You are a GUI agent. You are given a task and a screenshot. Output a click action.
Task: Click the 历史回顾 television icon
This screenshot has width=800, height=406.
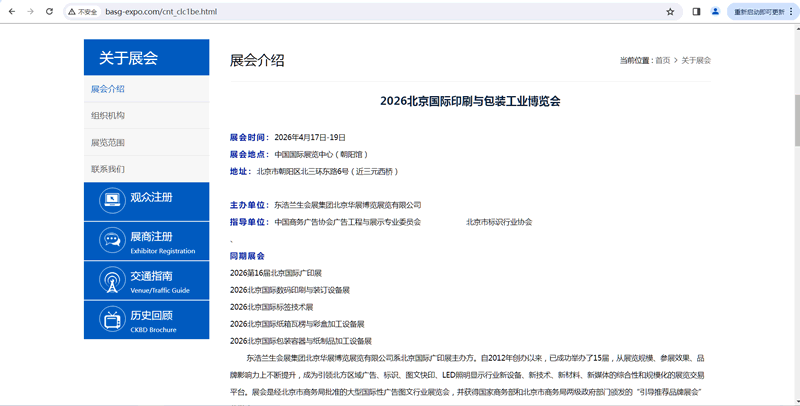[112, 320]
